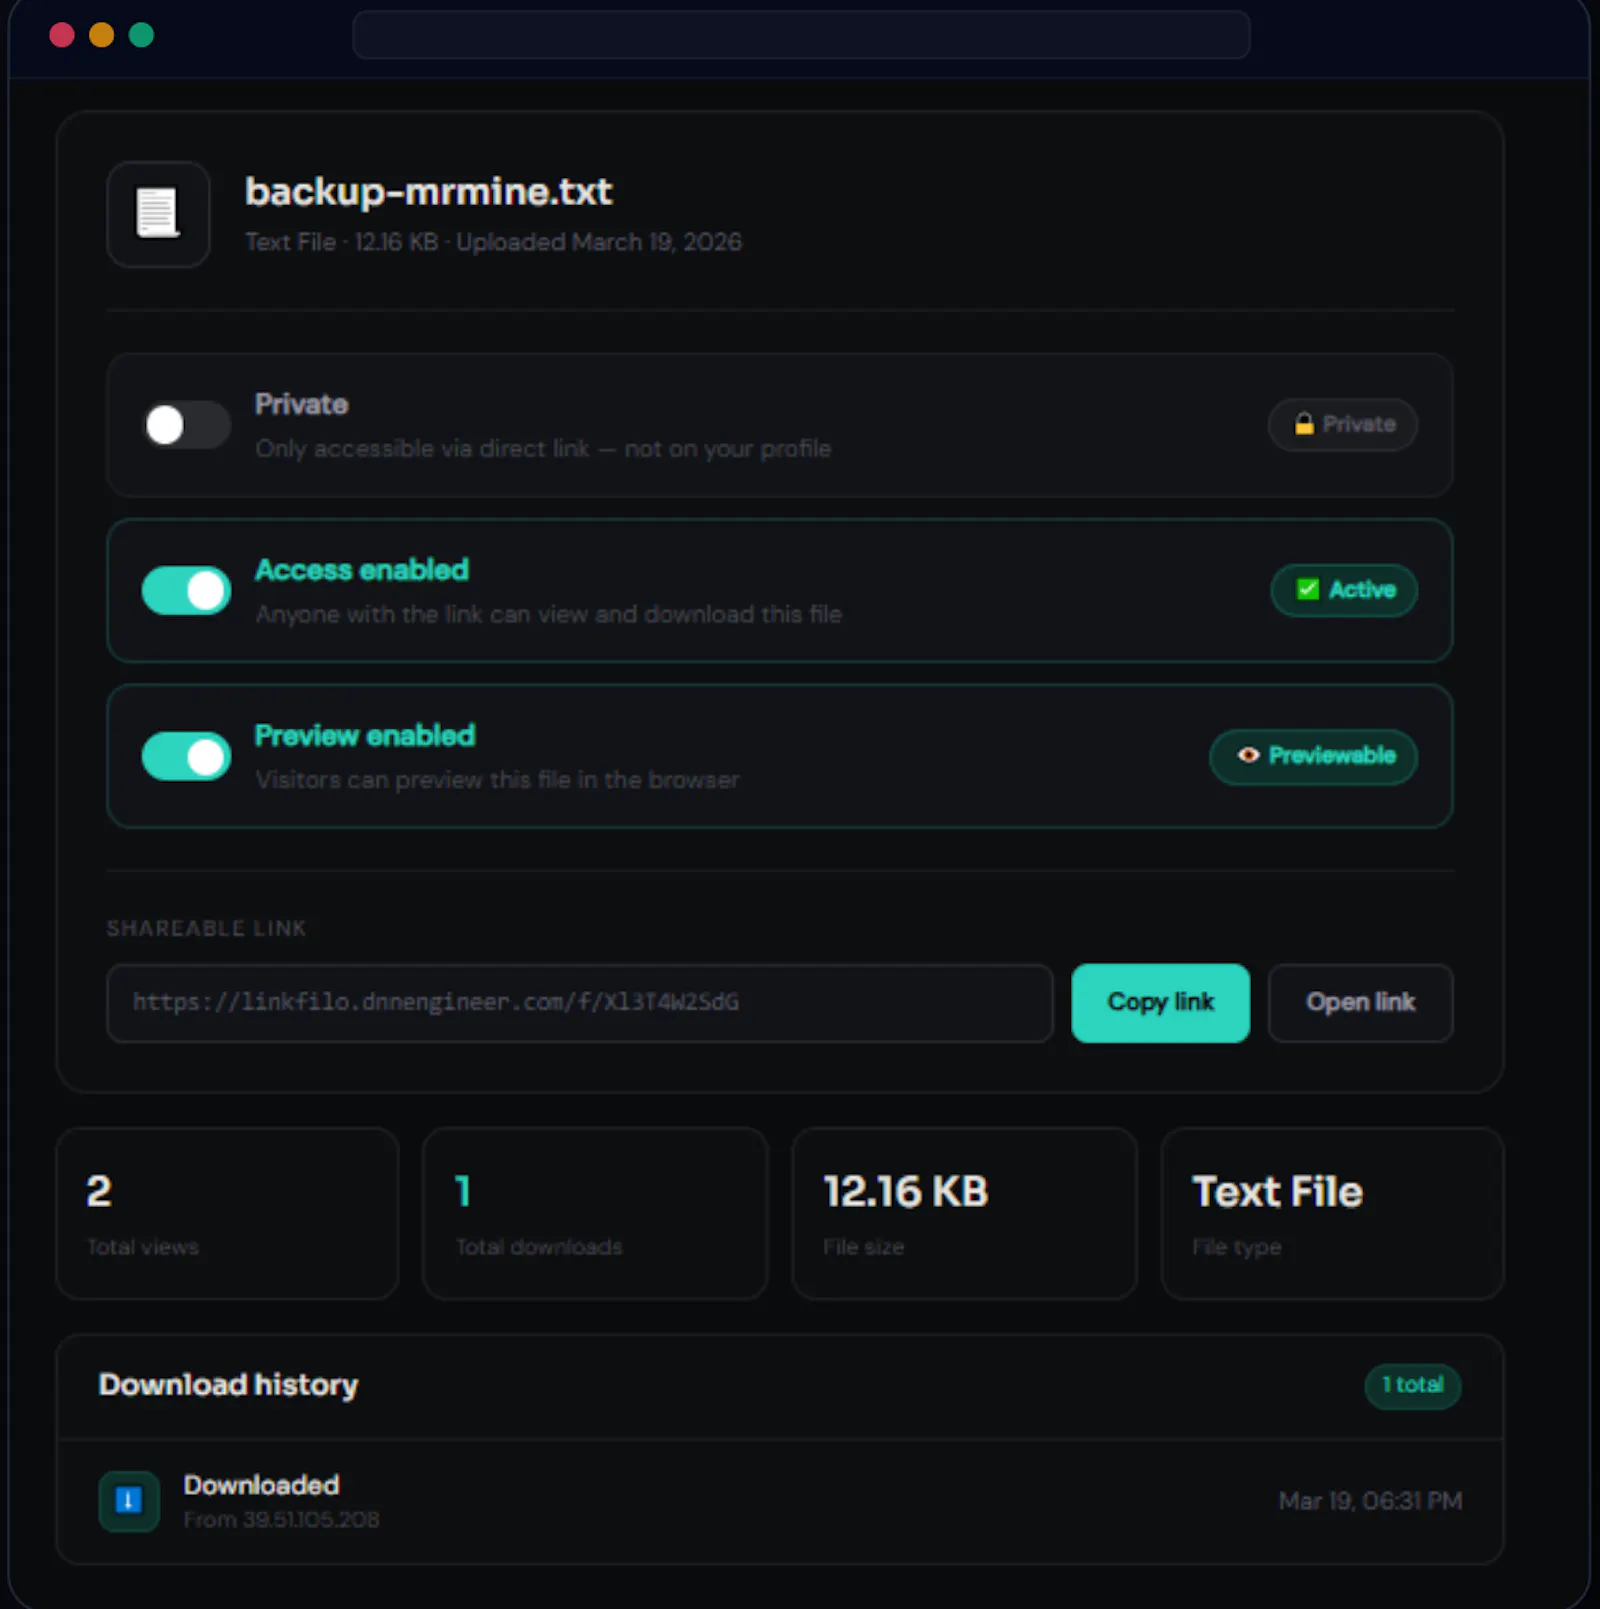This screenshot has width=1600, height=1609.
Task: Click the Preview enabled label
Action: coord(365,735)
